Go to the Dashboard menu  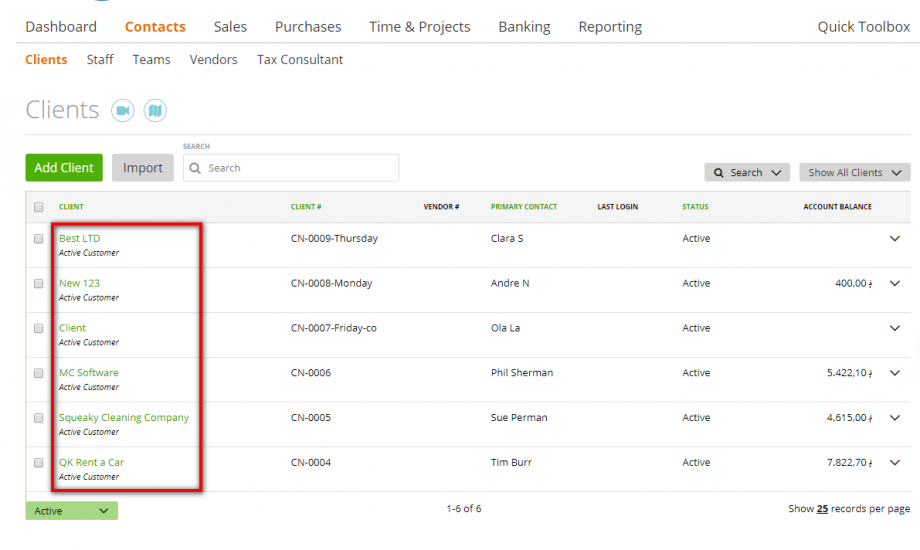pyautogui.click(x=61, y=27)
